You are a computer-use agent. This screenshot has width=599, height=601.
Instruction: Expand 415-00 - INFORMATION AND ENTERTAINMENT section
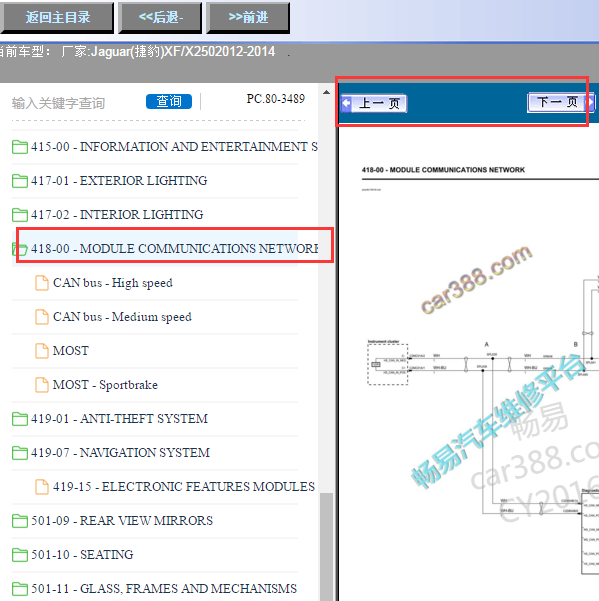click(174, 147)
